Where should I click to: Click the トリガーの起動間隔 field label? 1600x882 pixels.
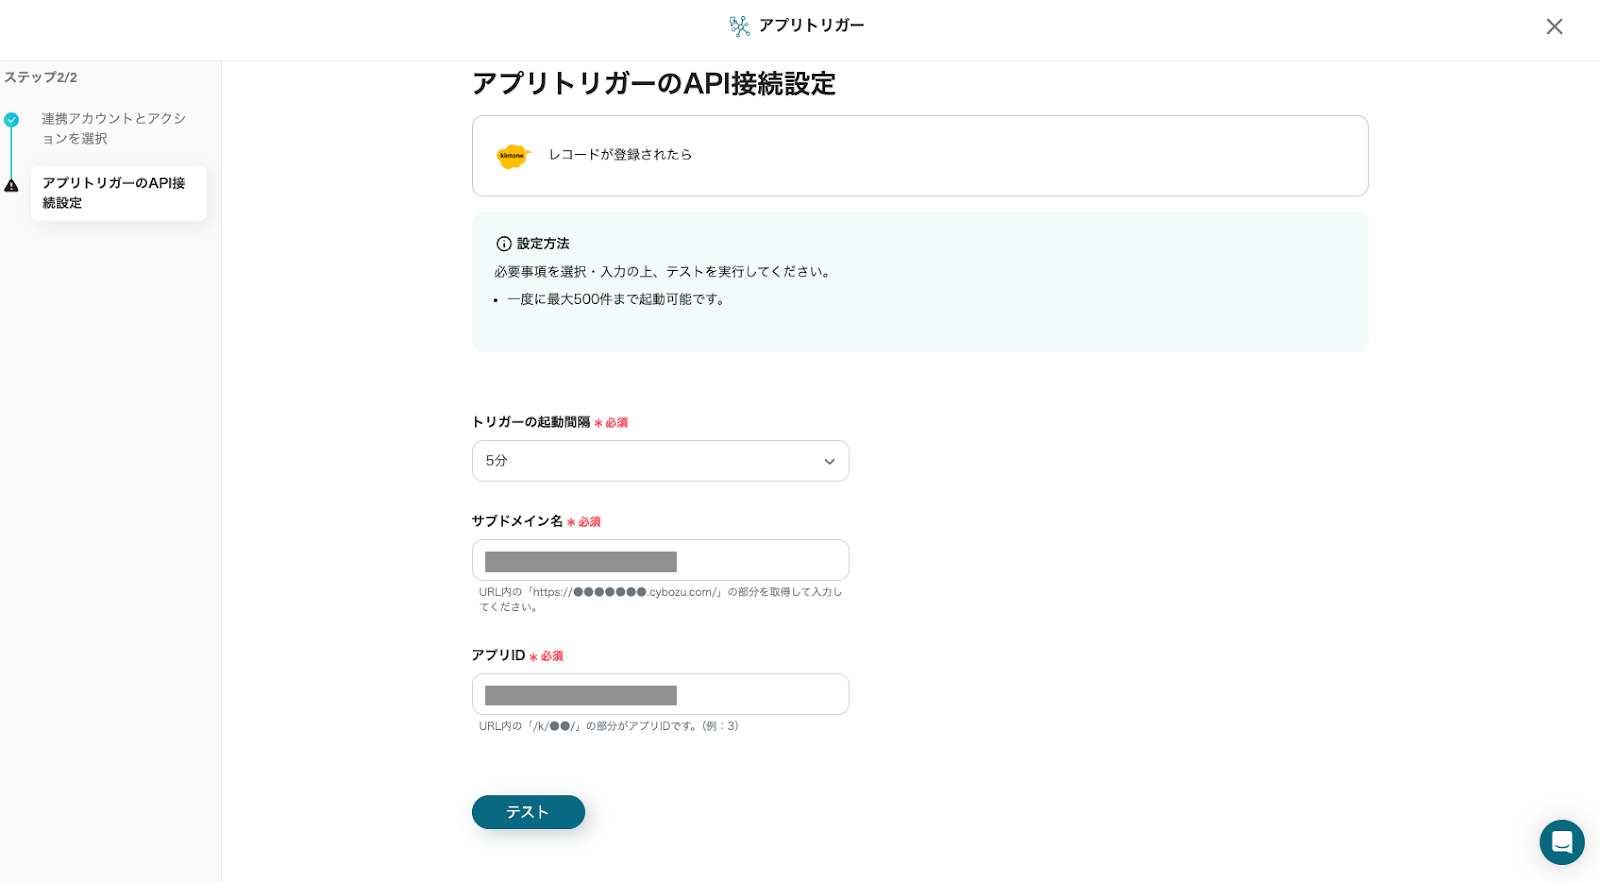[x=531, y=422]
